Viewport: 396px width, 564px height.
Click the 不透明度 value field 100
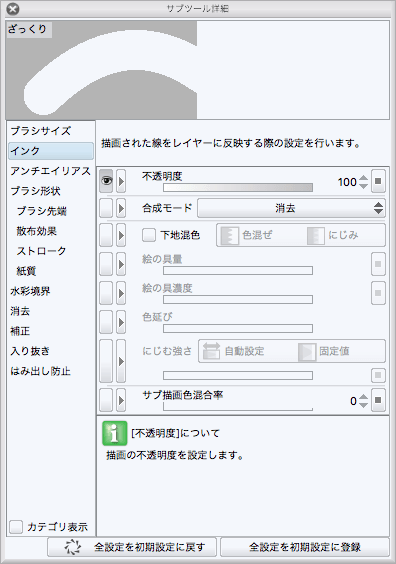click(347, 182)
